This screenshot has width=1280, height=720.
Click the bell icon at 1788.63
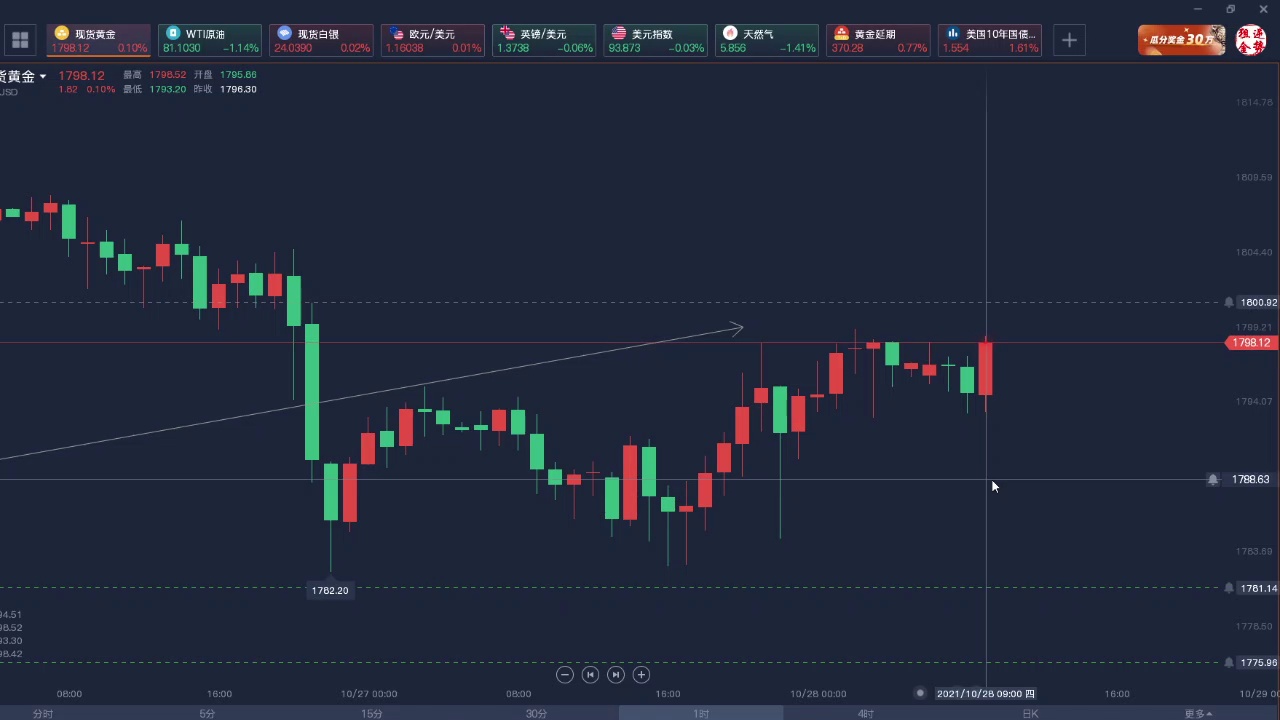[x=1213, y=480]
